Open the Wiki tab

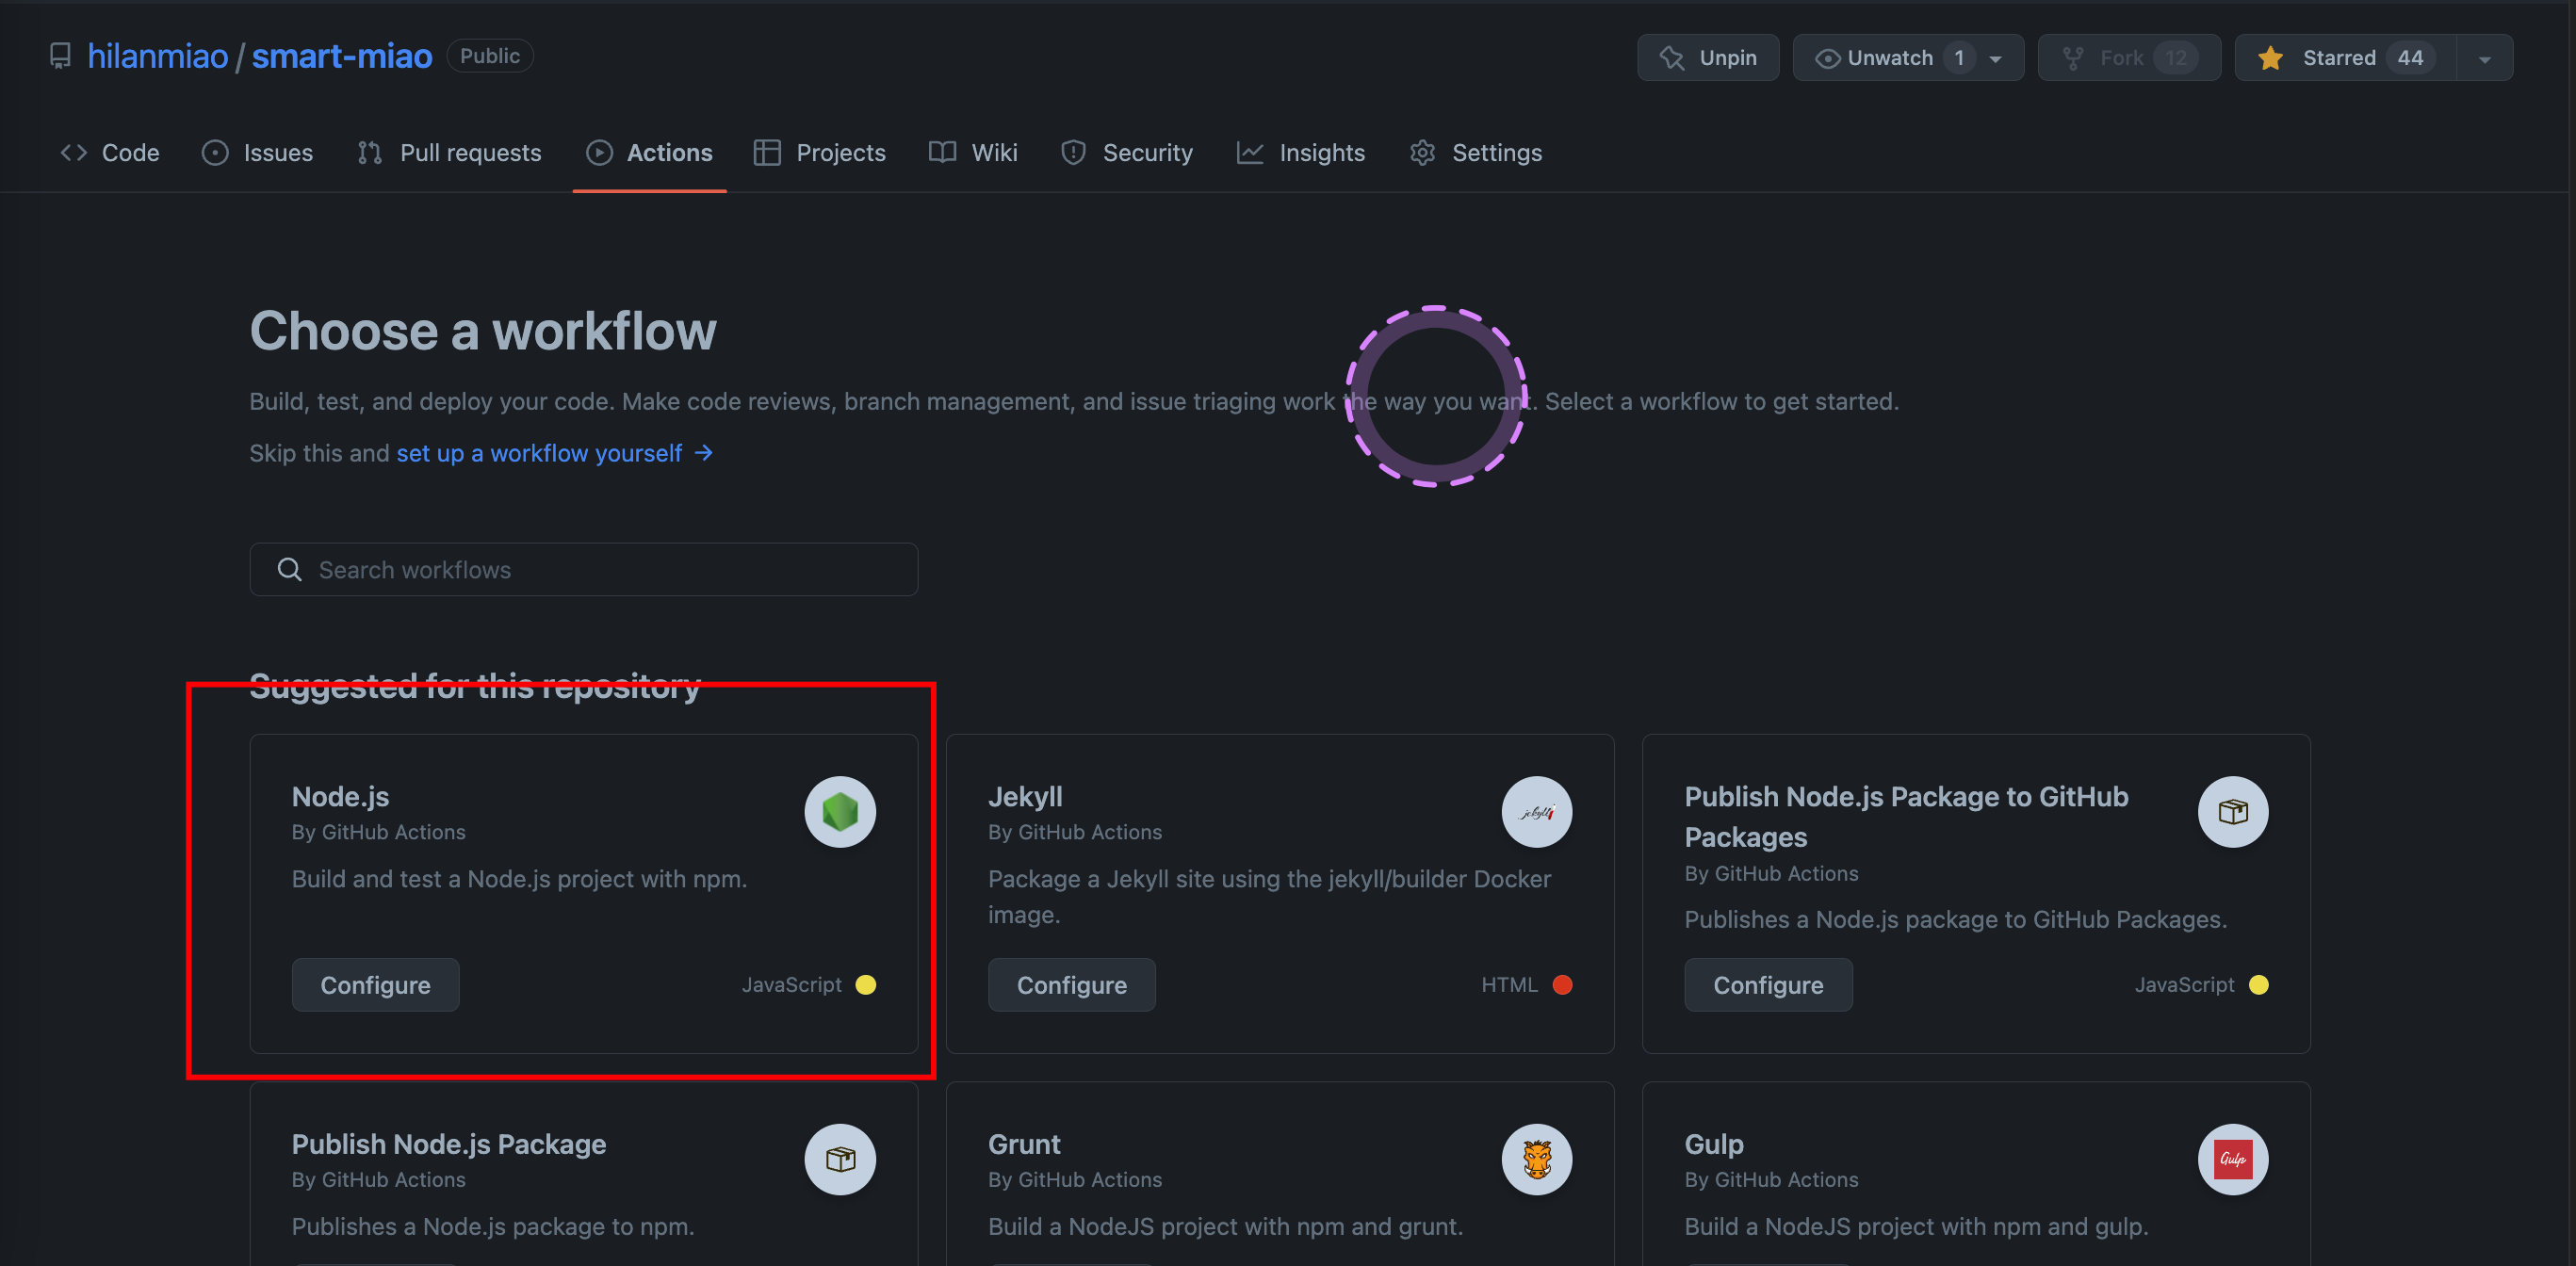973,152
